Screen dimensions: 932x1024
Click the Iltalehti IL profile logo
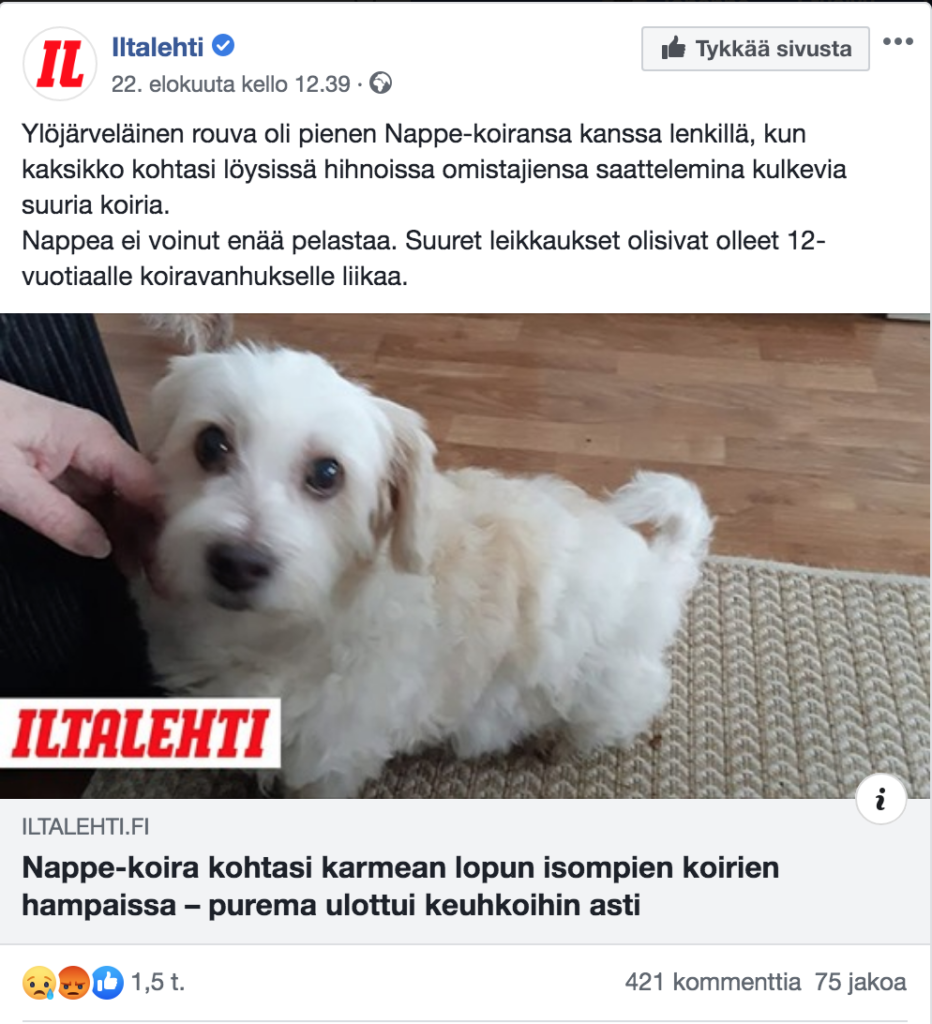60,63
